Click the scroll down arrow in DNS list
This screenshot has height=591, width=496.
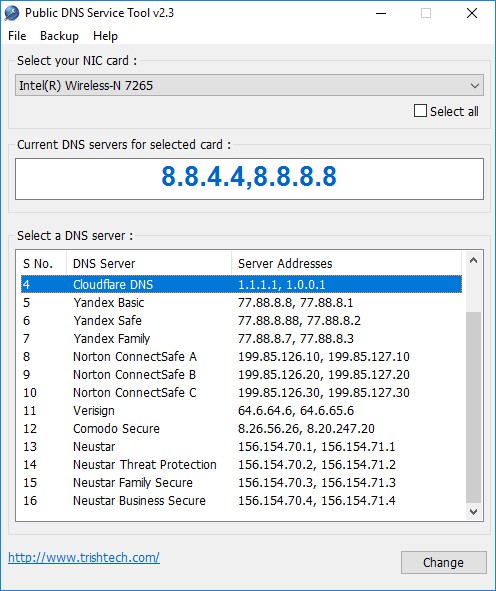pos(473,511)
